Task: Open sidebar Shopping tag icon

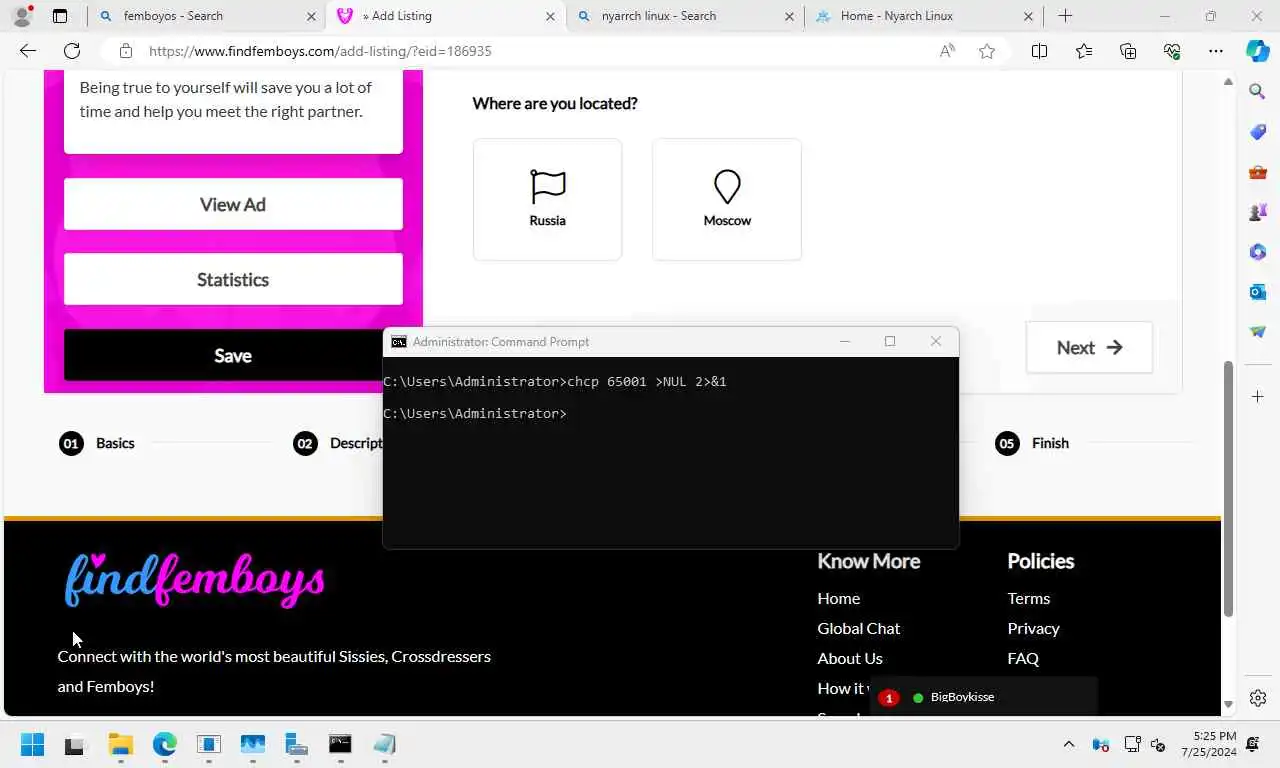Action: click(1258, 132)
